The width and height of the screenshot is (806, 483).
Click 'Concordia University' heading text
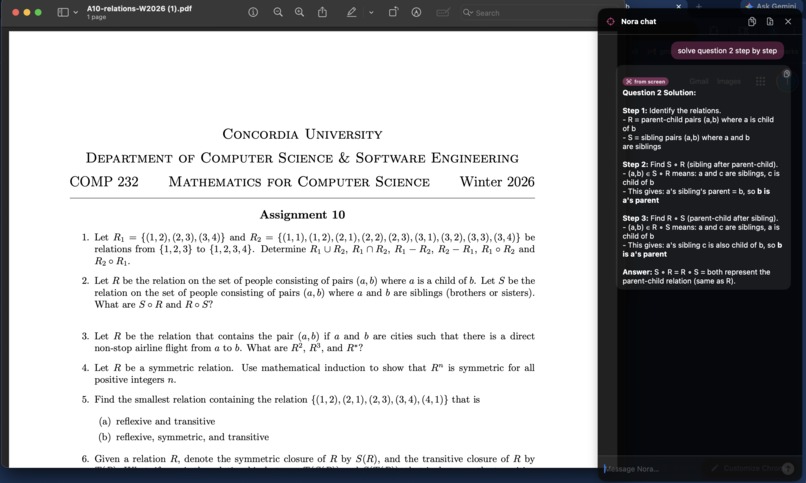(302, 134)
